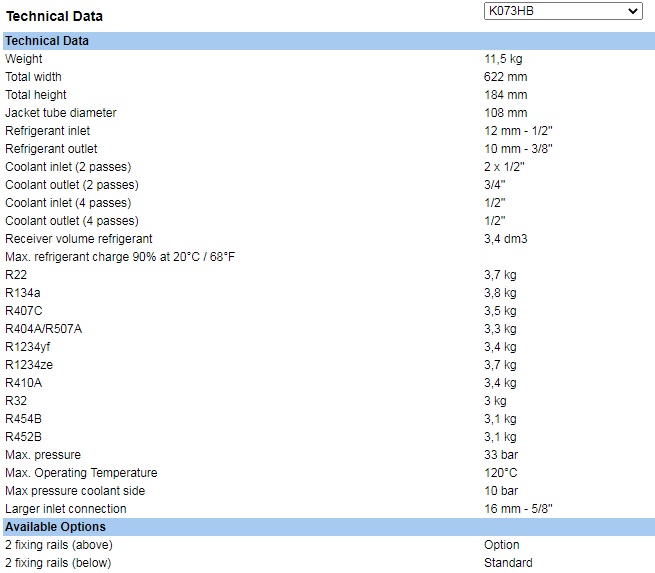Click the R404A/R507A row label
The width and height of the screenshot is (655, 573).
pos(44,329)
